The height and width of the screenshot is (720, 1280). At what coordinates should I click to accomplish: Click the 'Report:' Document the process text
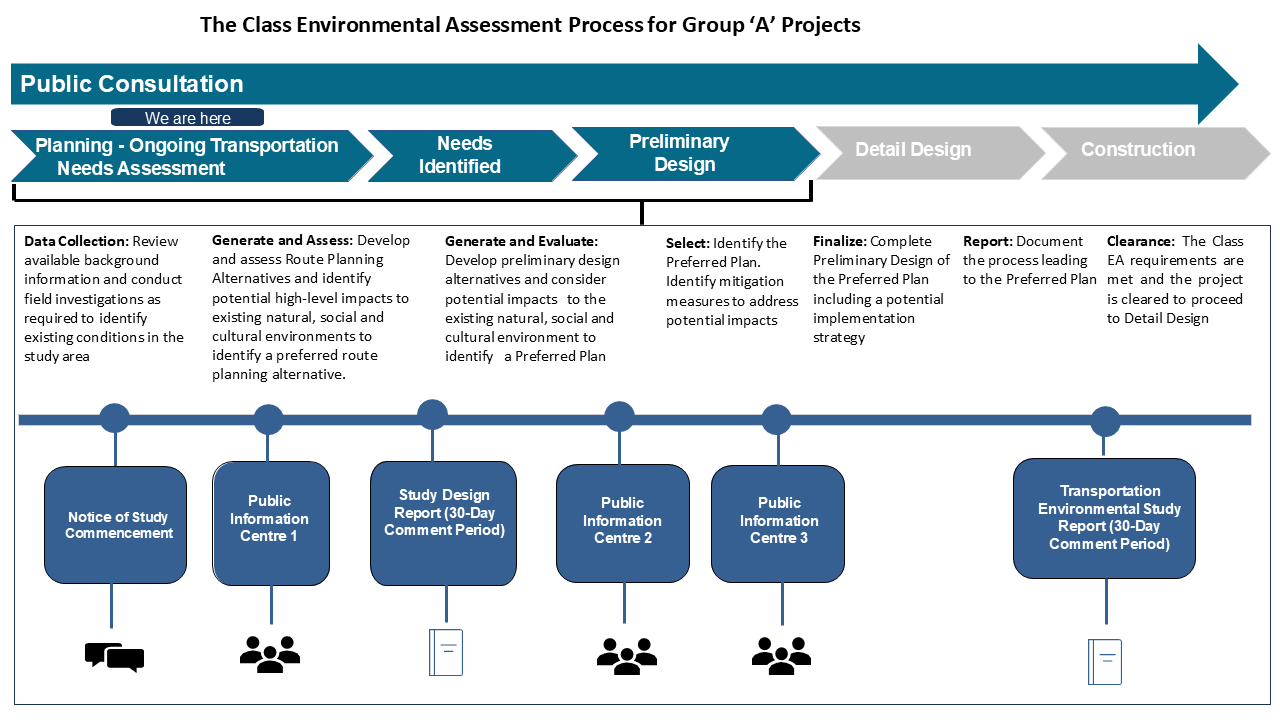[1029, 260]
